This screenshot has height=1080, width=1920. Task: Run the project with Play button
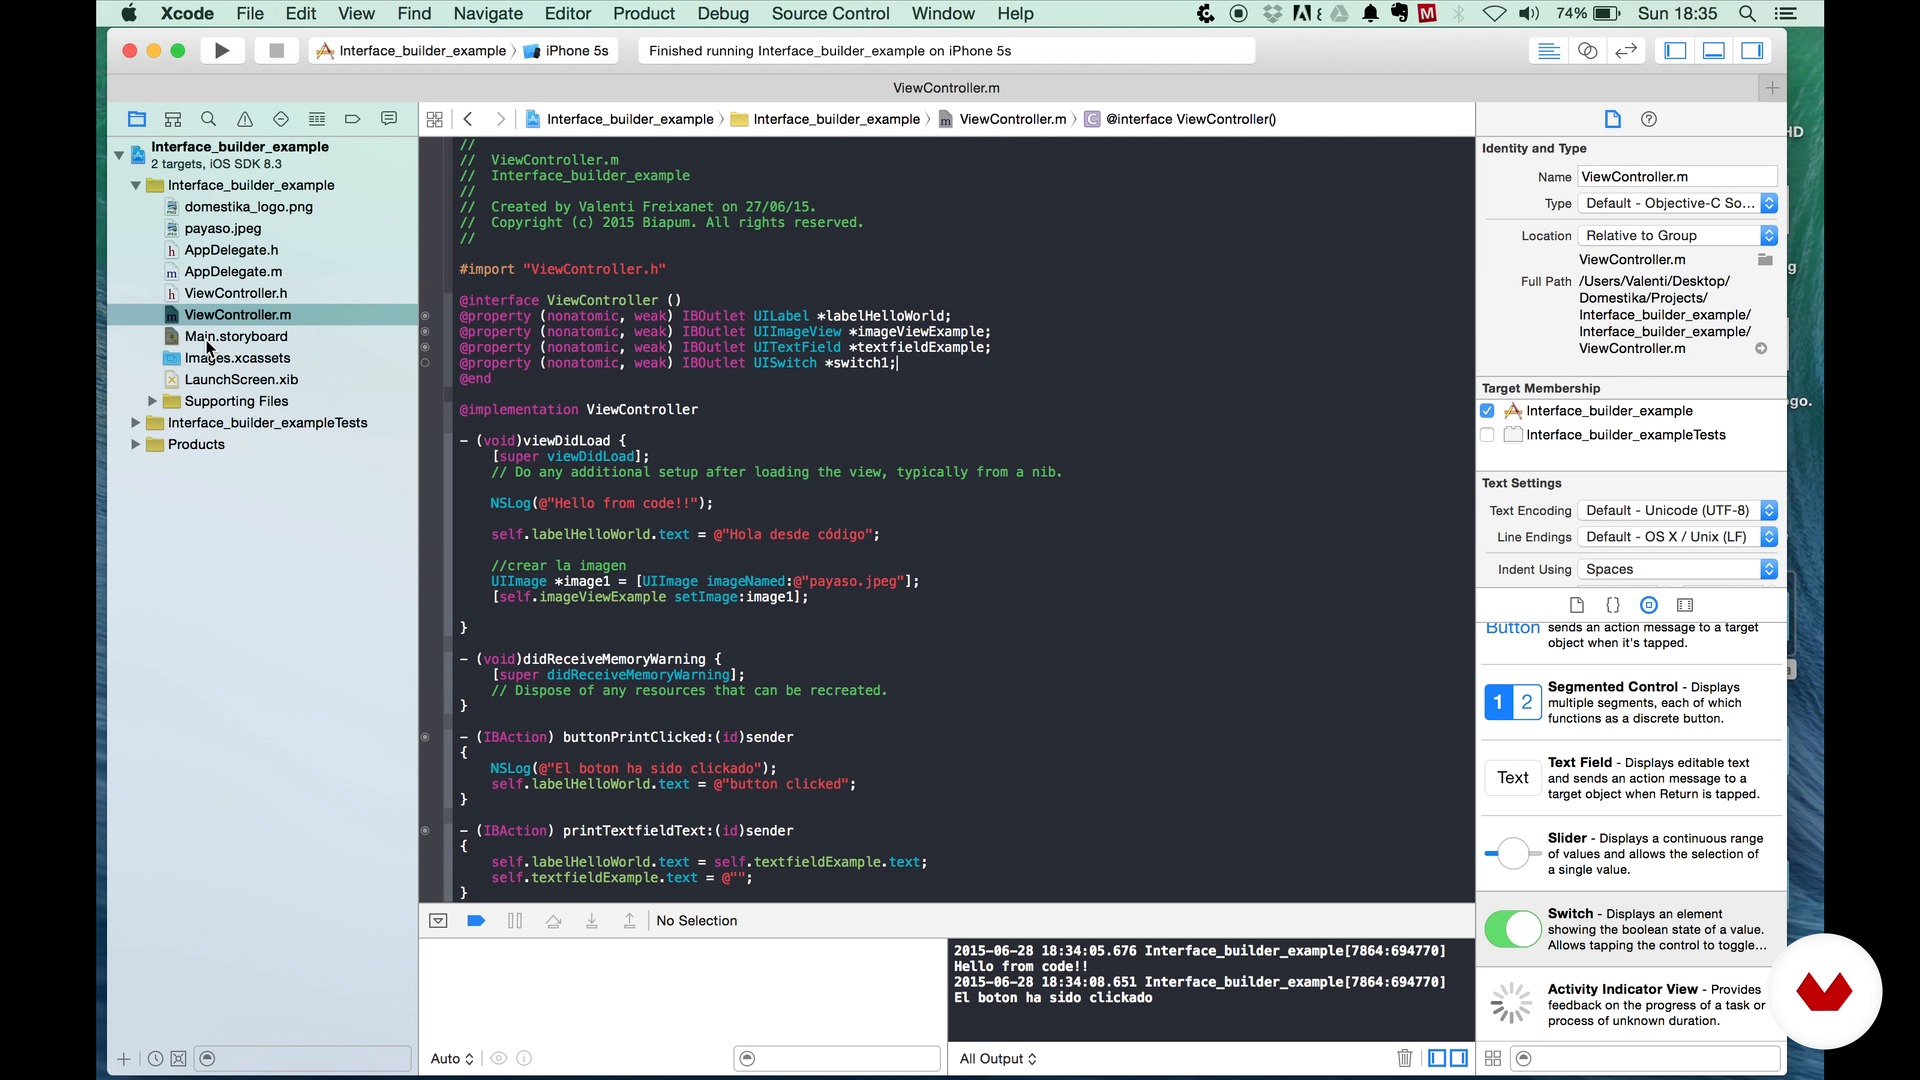pyautogui.click(x=222, y=50)
